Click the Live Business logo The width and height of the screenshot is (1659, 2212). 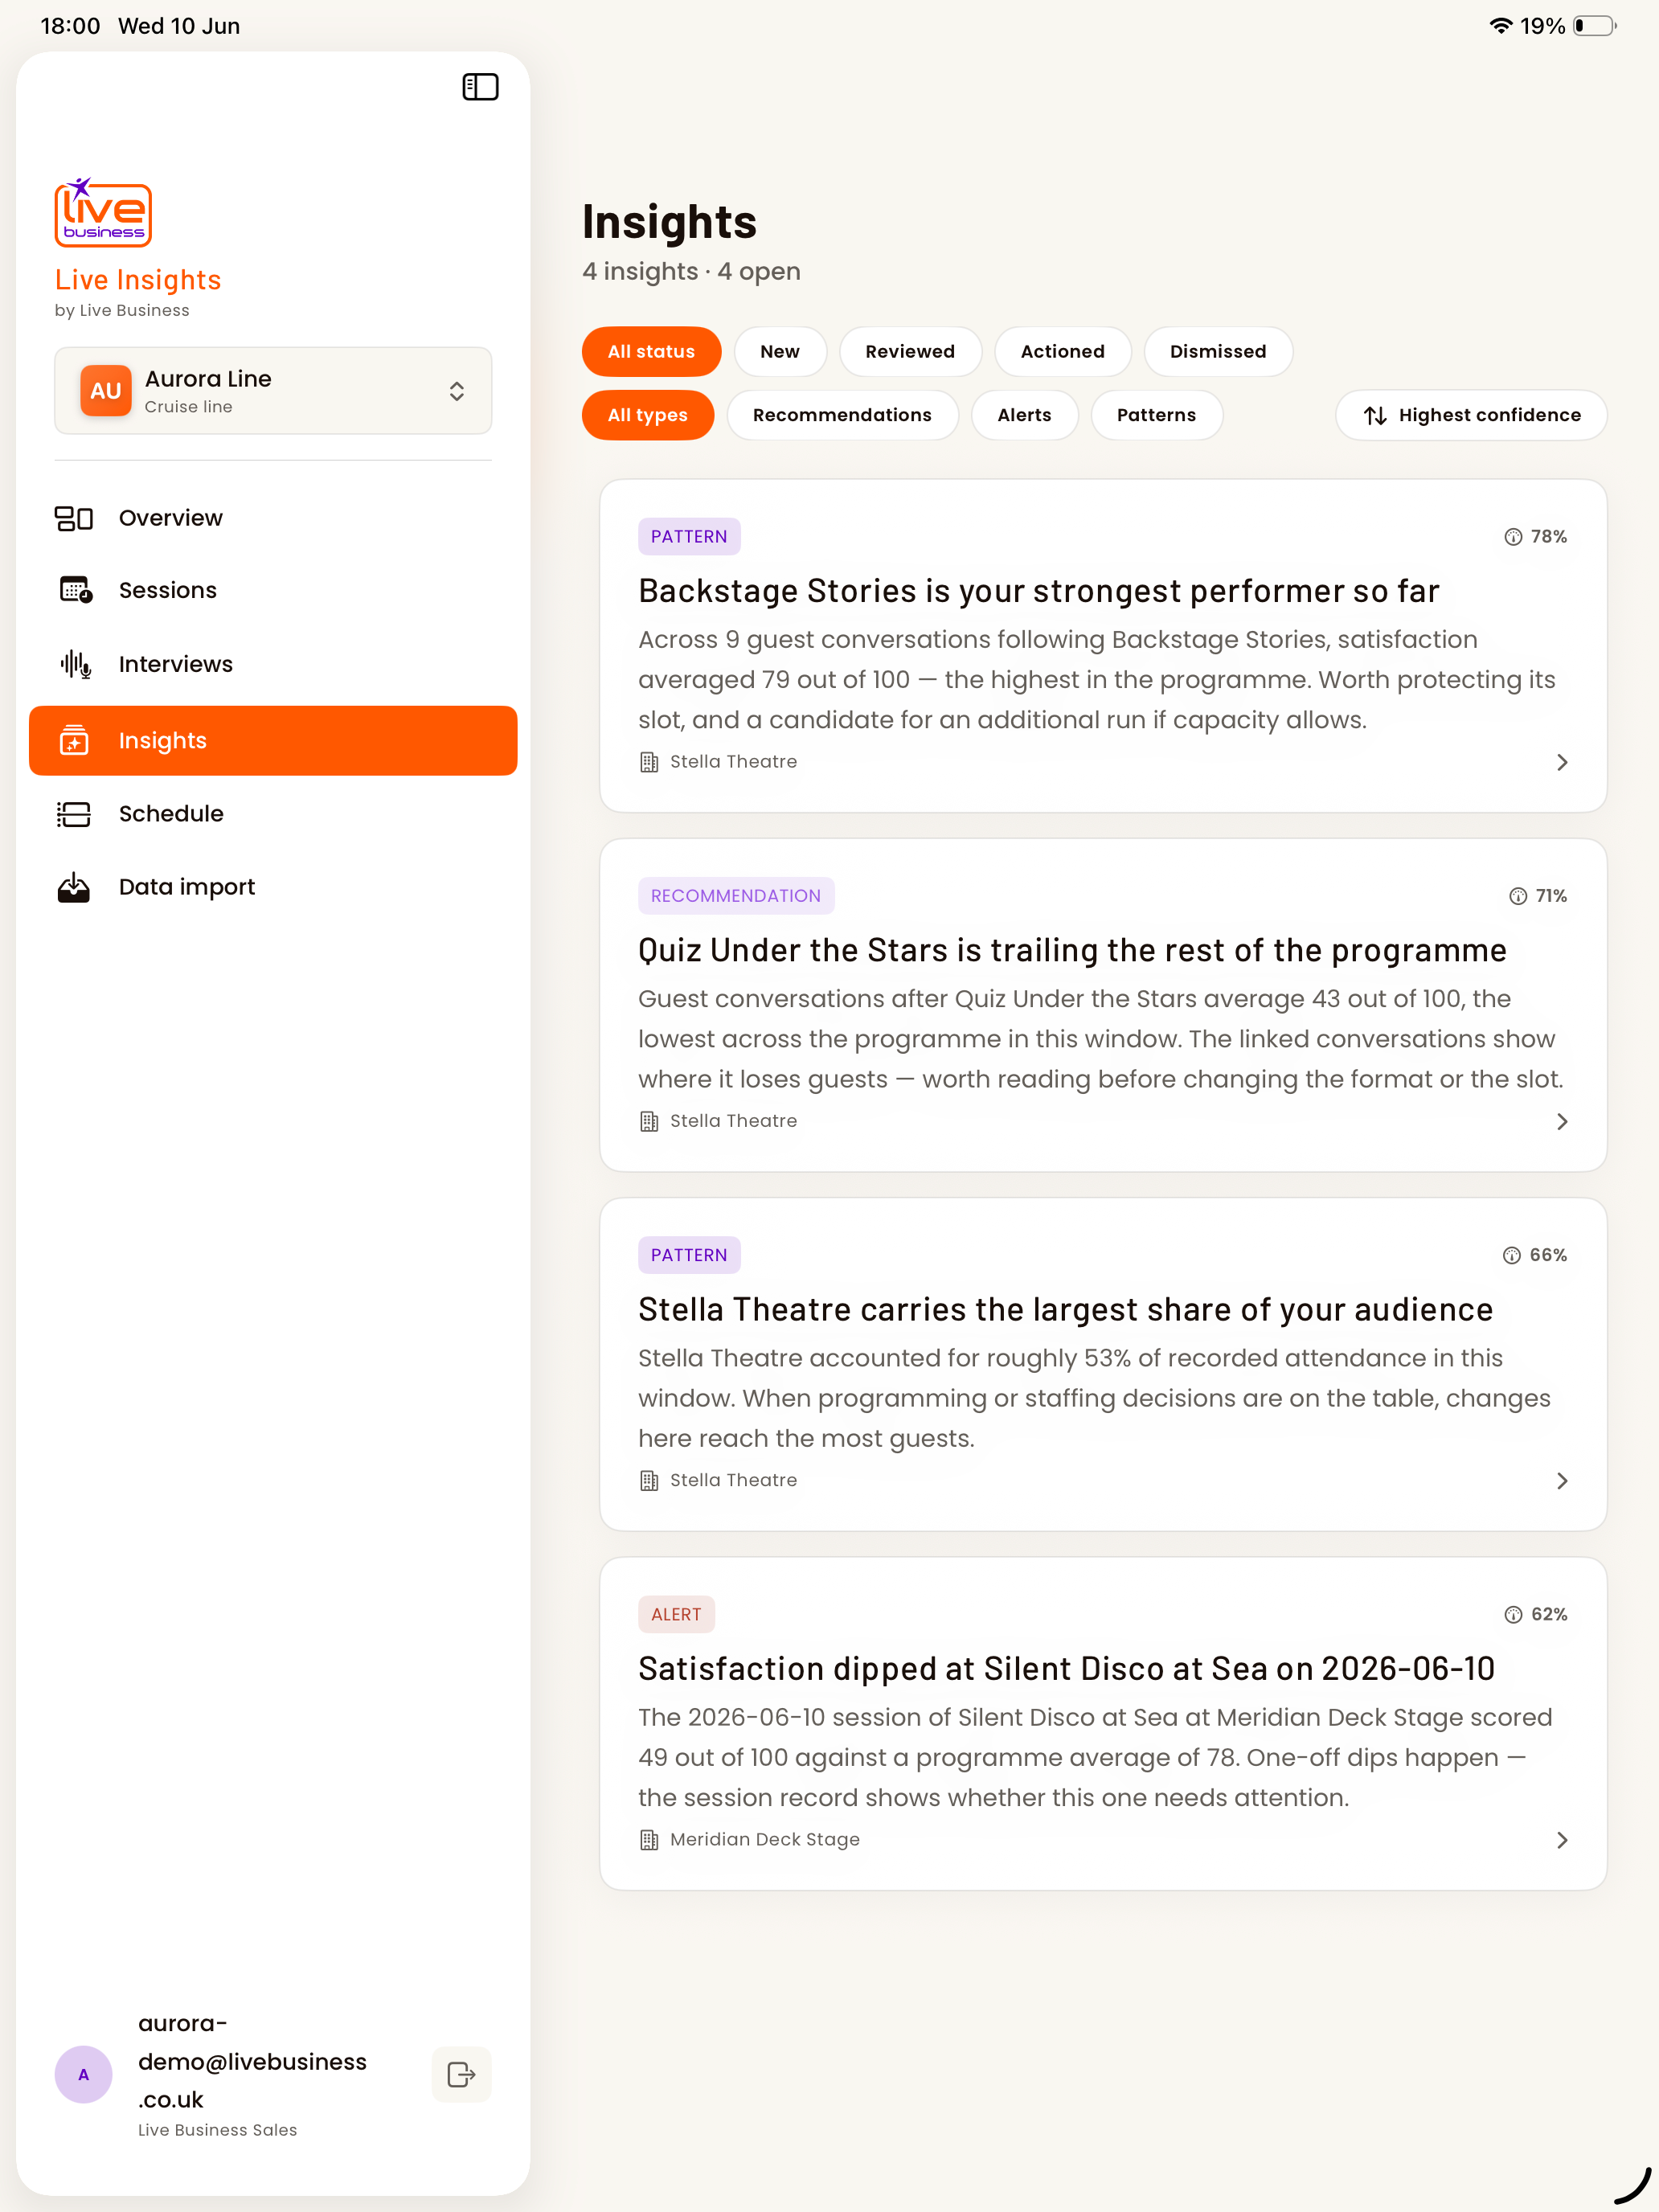pyautogui.click(x=103, y=212)
